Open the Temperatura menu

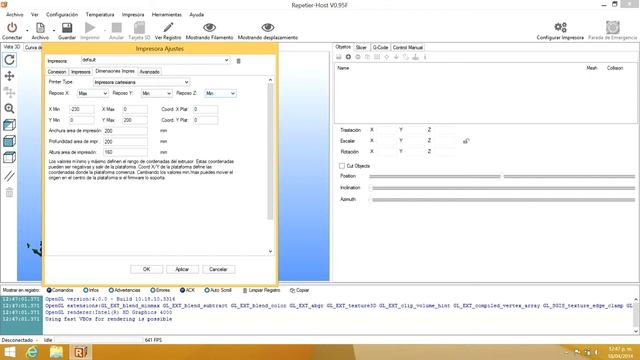[100, 15]
